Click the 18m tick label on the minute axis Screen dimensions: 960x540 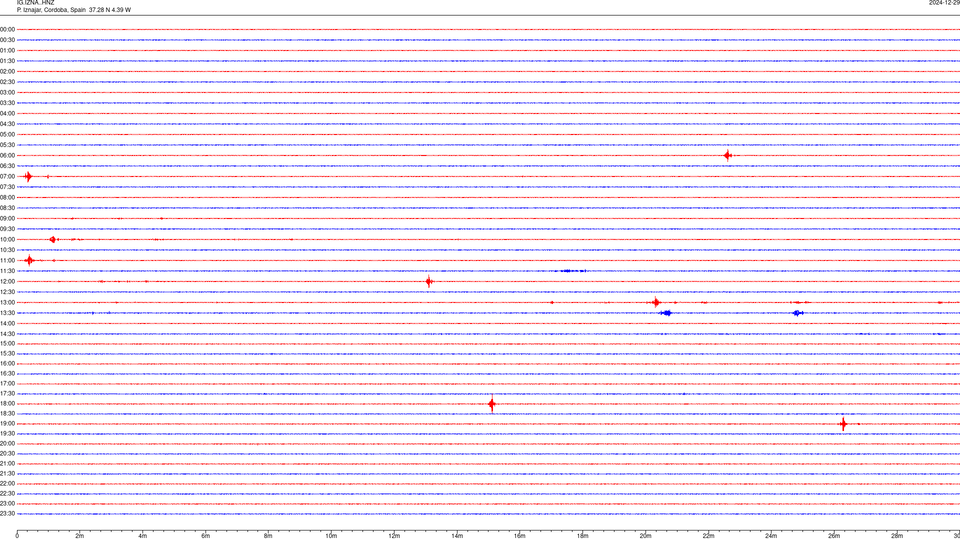583,536
